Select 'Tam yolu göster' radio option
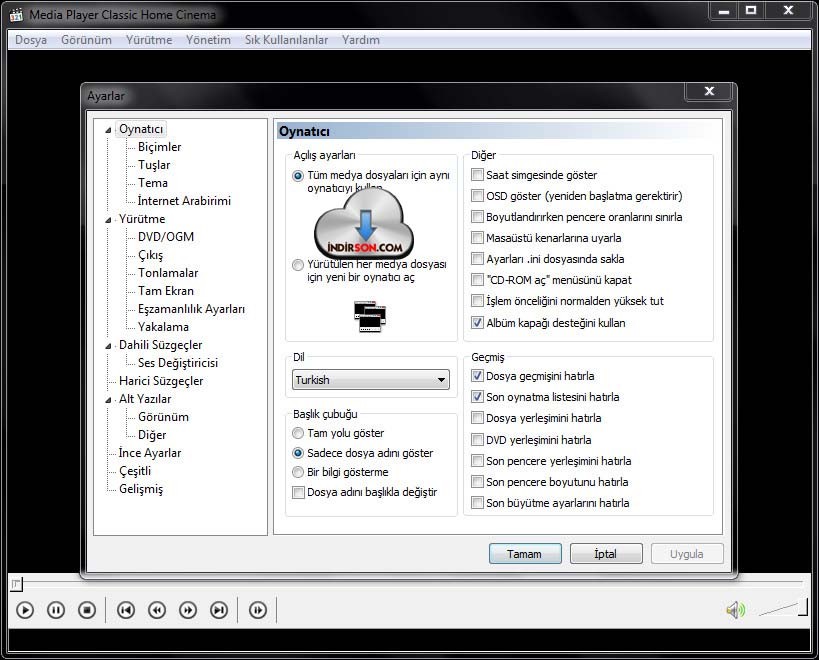Image resolution: width=819 pixels, height=660 pixels. [x=298, y=433]
